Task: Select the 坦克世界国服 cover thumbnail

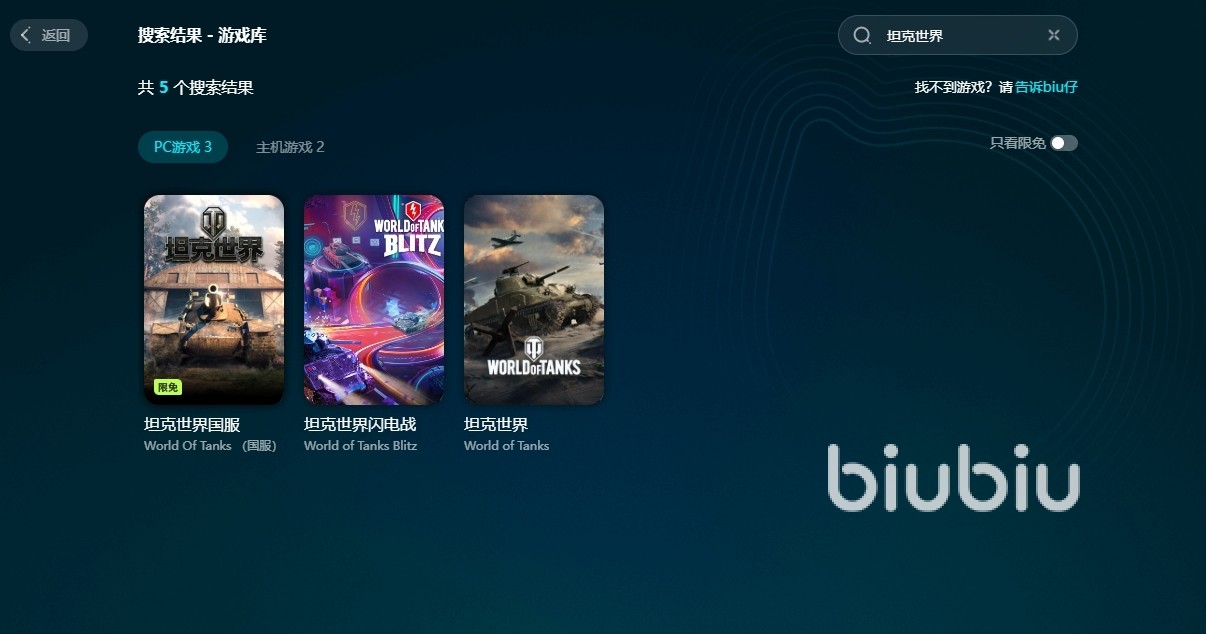Action: (x=214, y=300)
